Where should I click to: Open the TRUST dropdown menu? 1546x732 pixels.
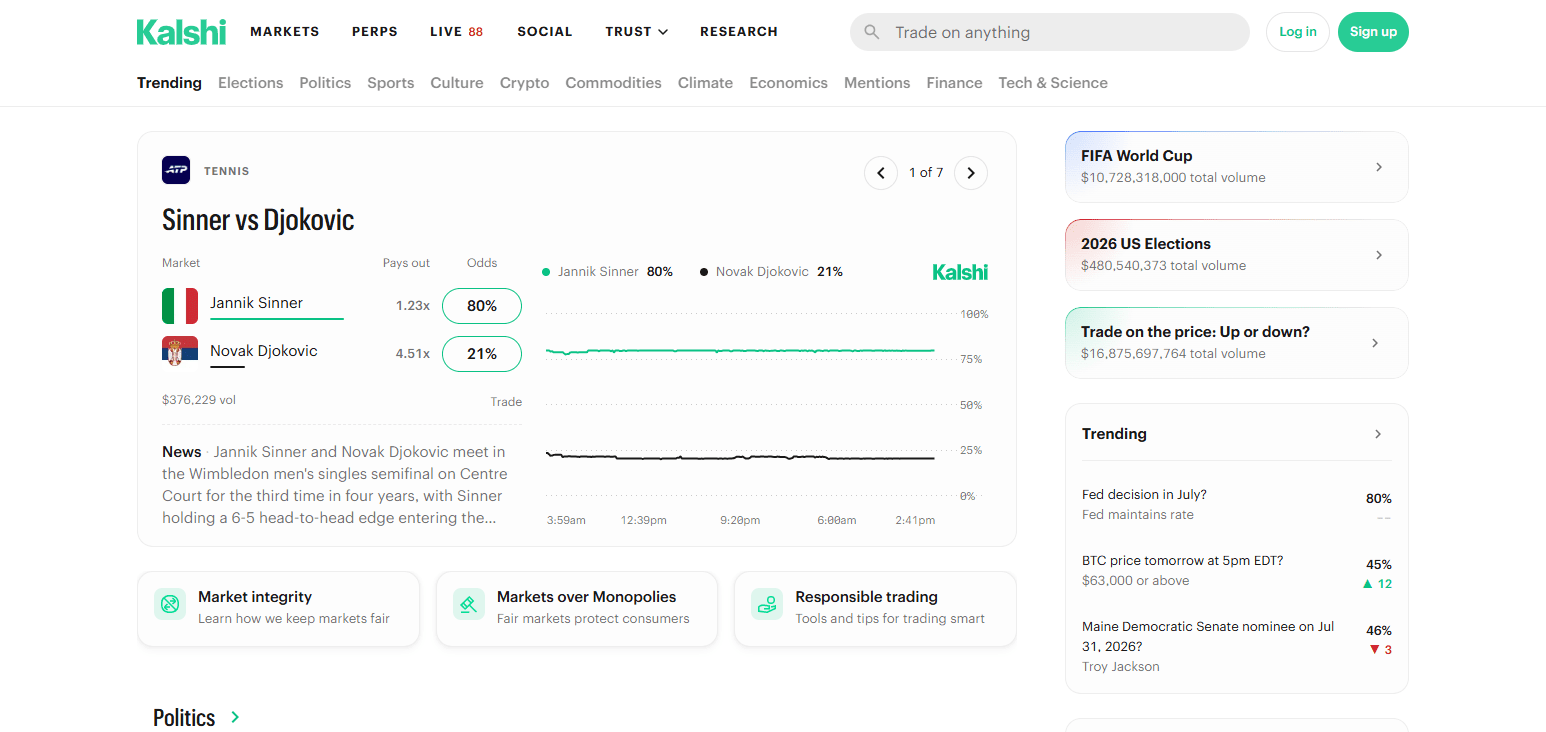tap(636, 32)
